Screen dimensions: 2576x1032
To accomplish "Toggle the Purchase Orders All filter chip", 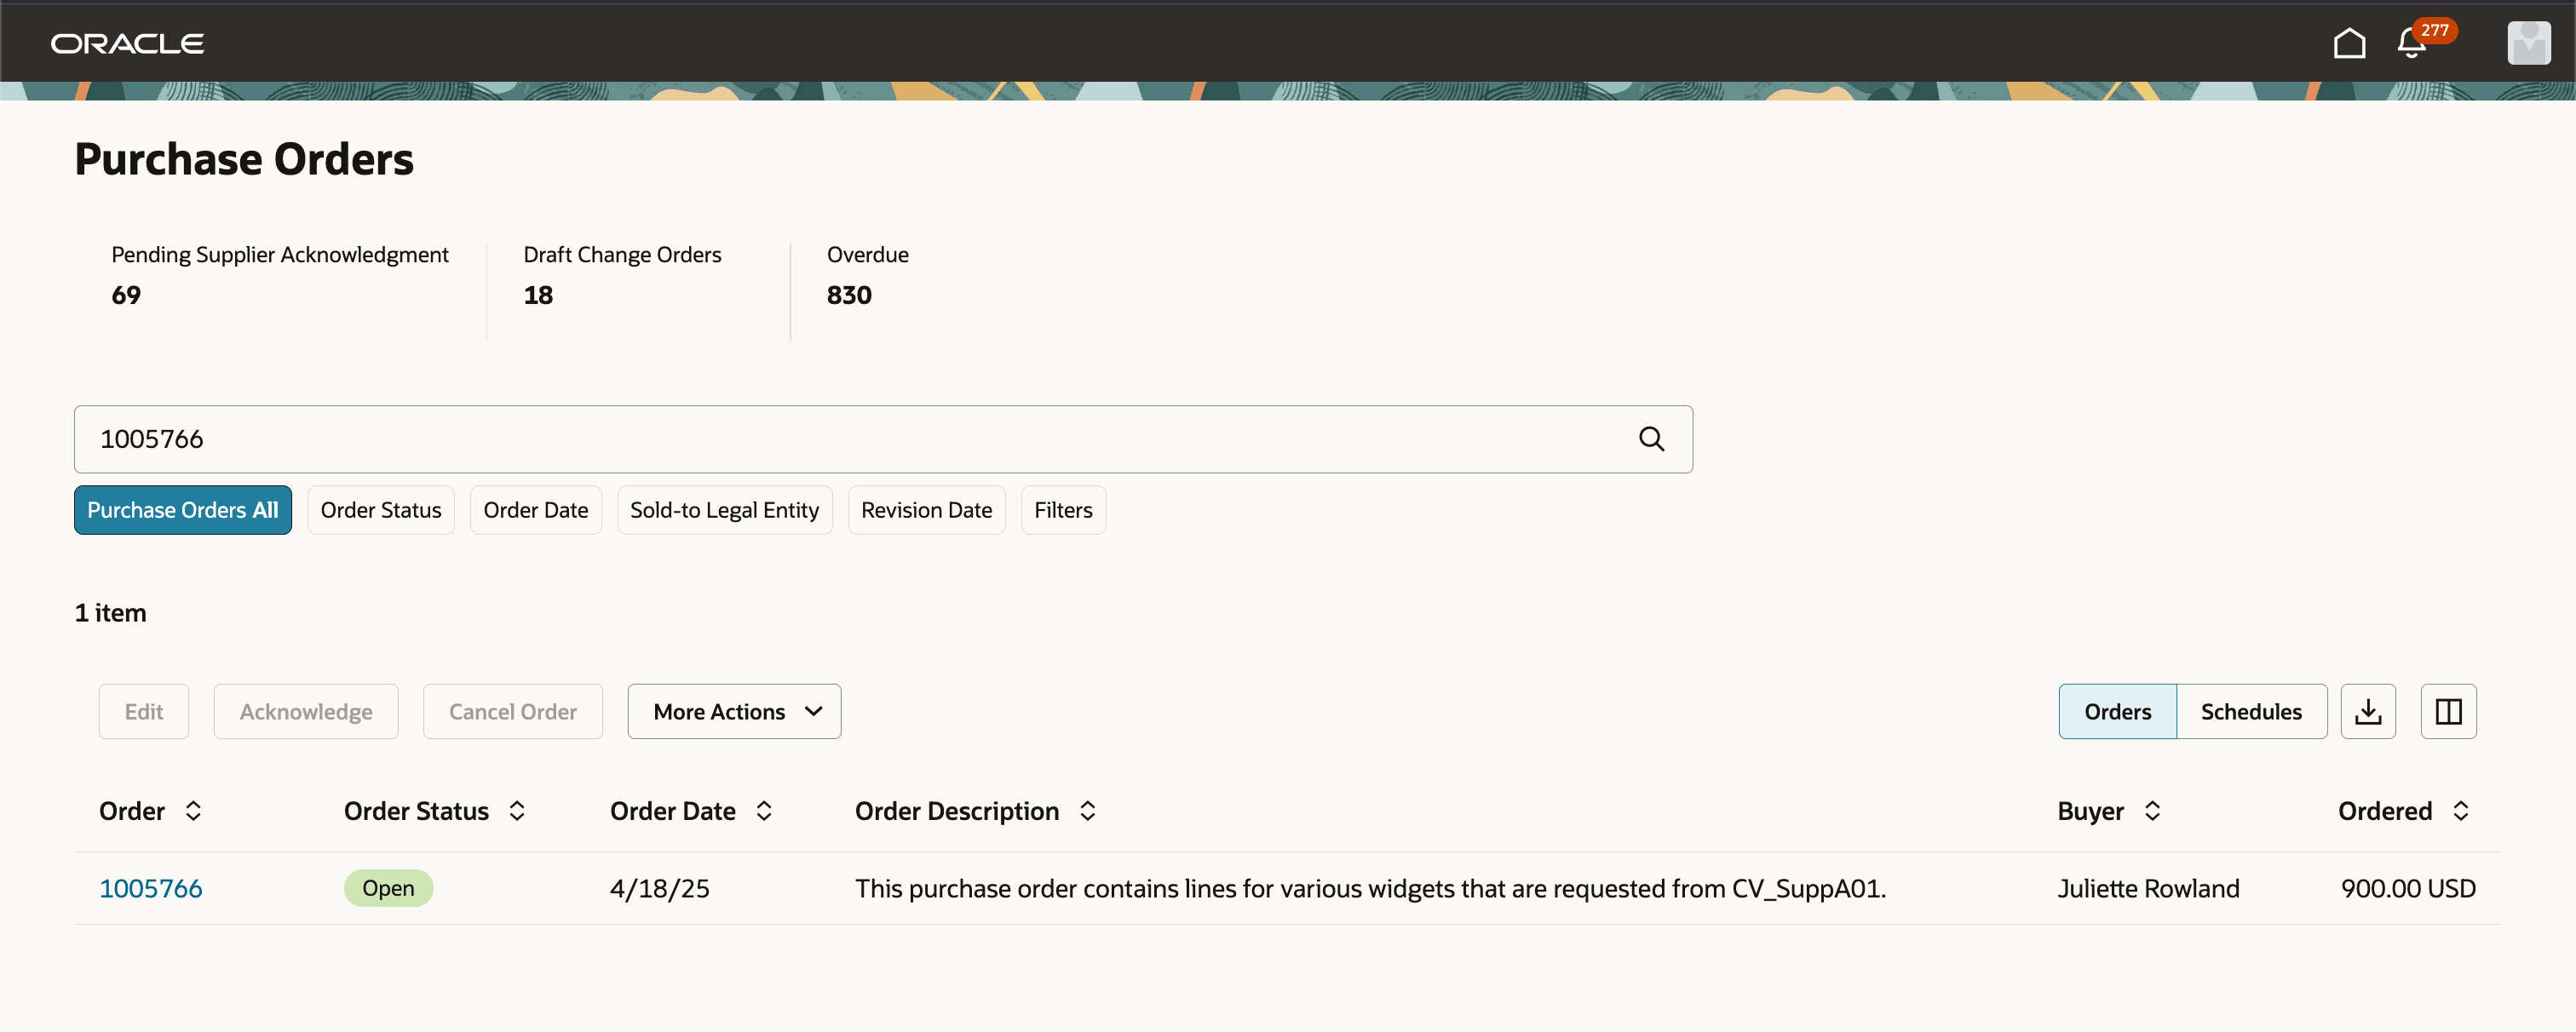I will point(182,510).
